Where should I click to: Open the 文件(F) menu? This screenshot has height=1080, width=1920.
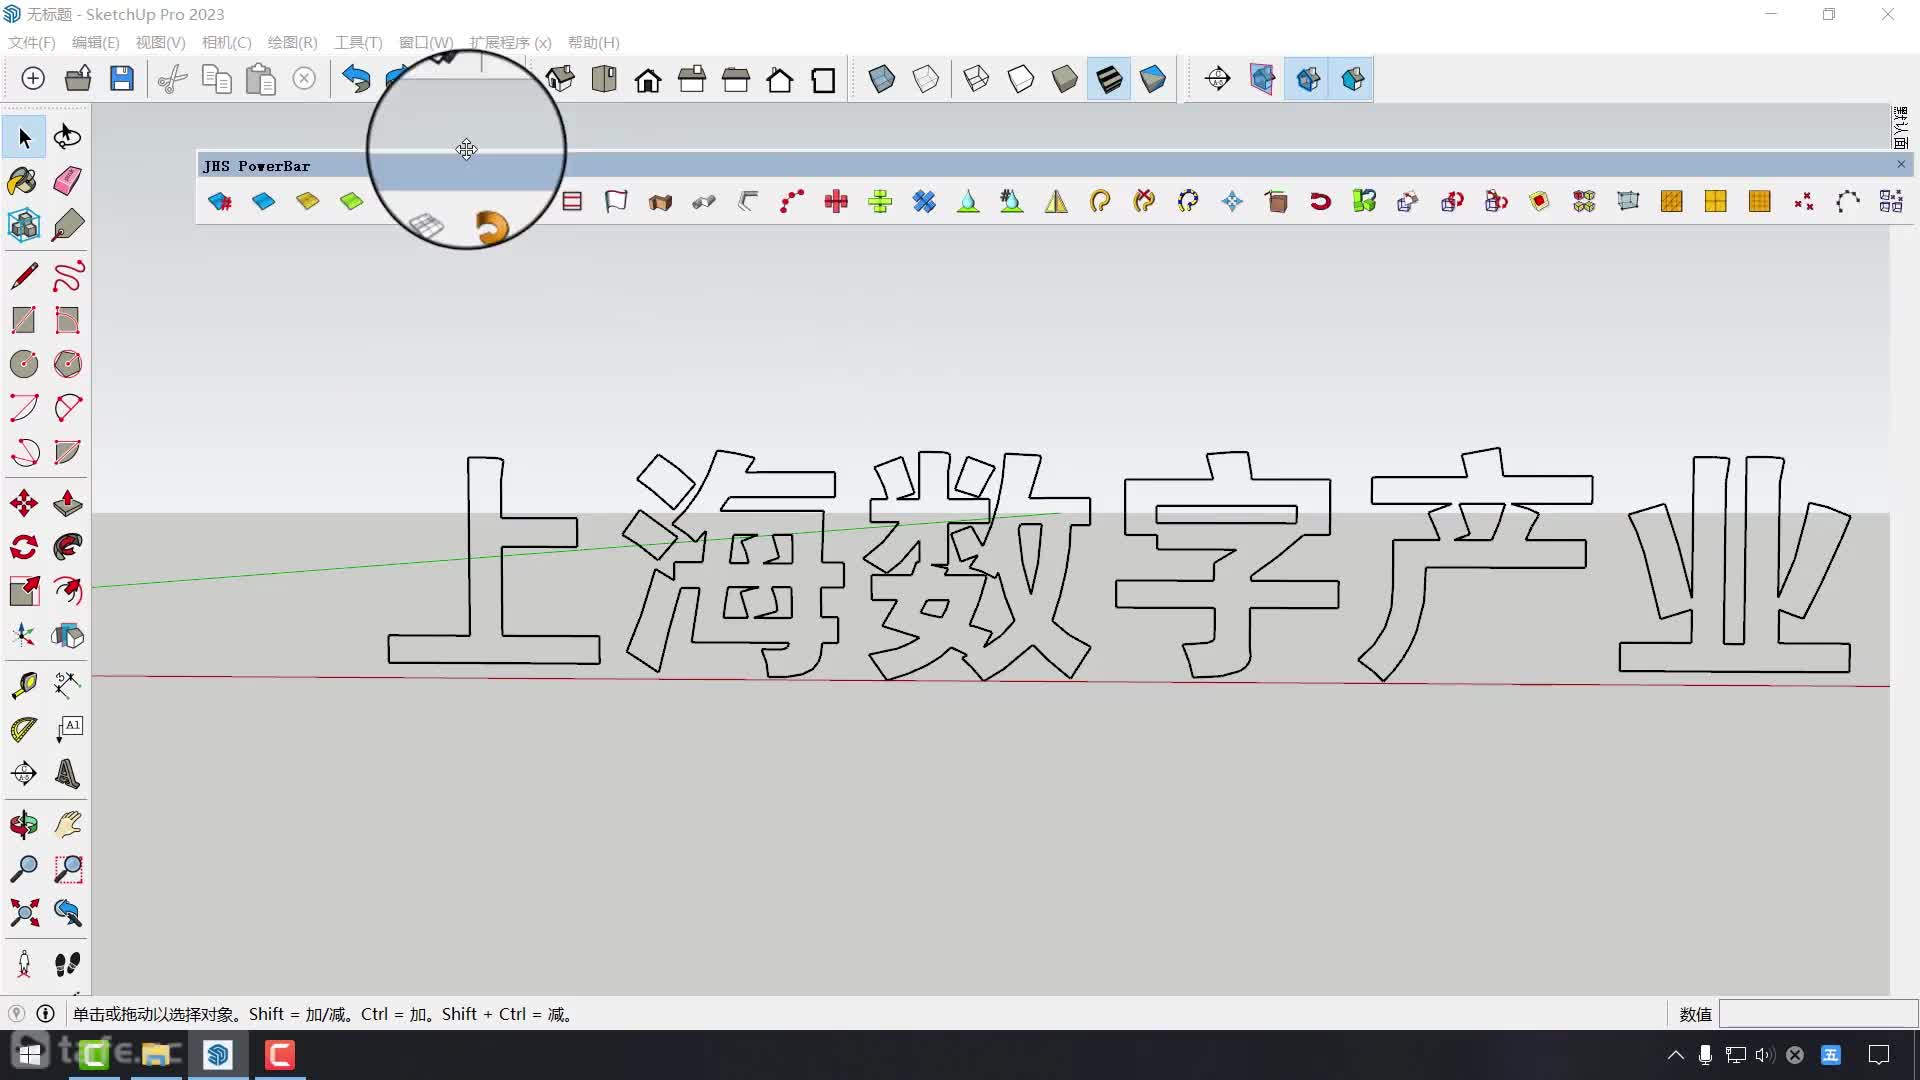click(x=31, y=42)
